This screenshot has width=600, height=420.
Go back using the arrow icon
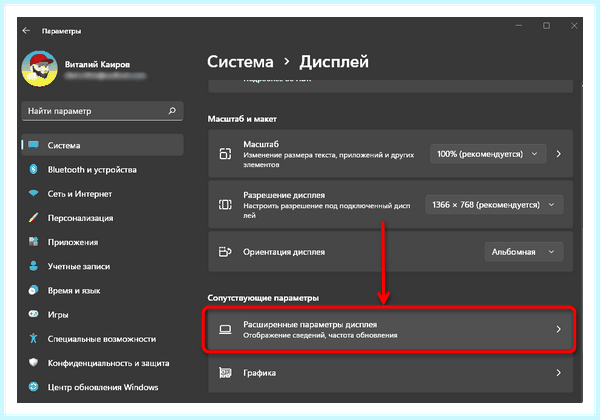pyautogui.click(x=26, y=31)
